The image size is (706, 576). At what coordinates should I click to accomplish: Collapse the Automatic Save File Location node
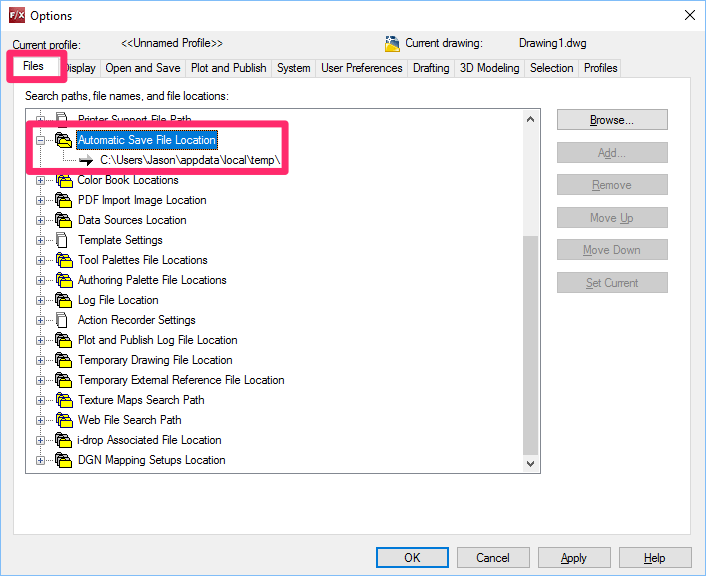(40, 141)
